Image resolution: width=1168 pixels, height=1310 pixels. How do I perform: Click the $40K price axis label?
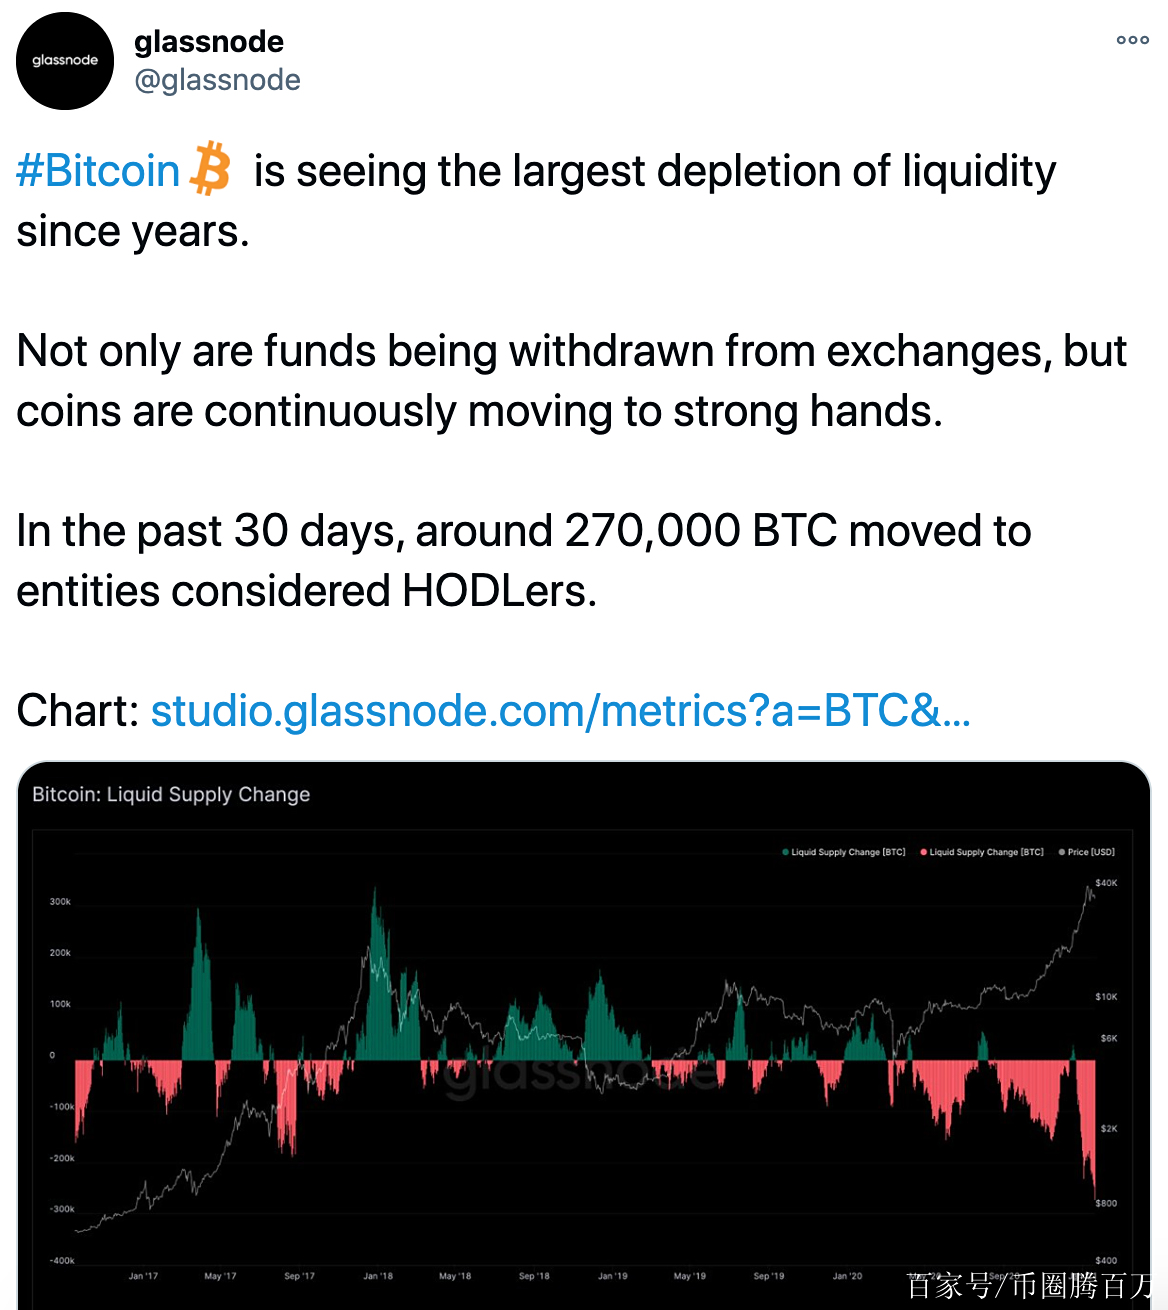(x=1106, y=883)
